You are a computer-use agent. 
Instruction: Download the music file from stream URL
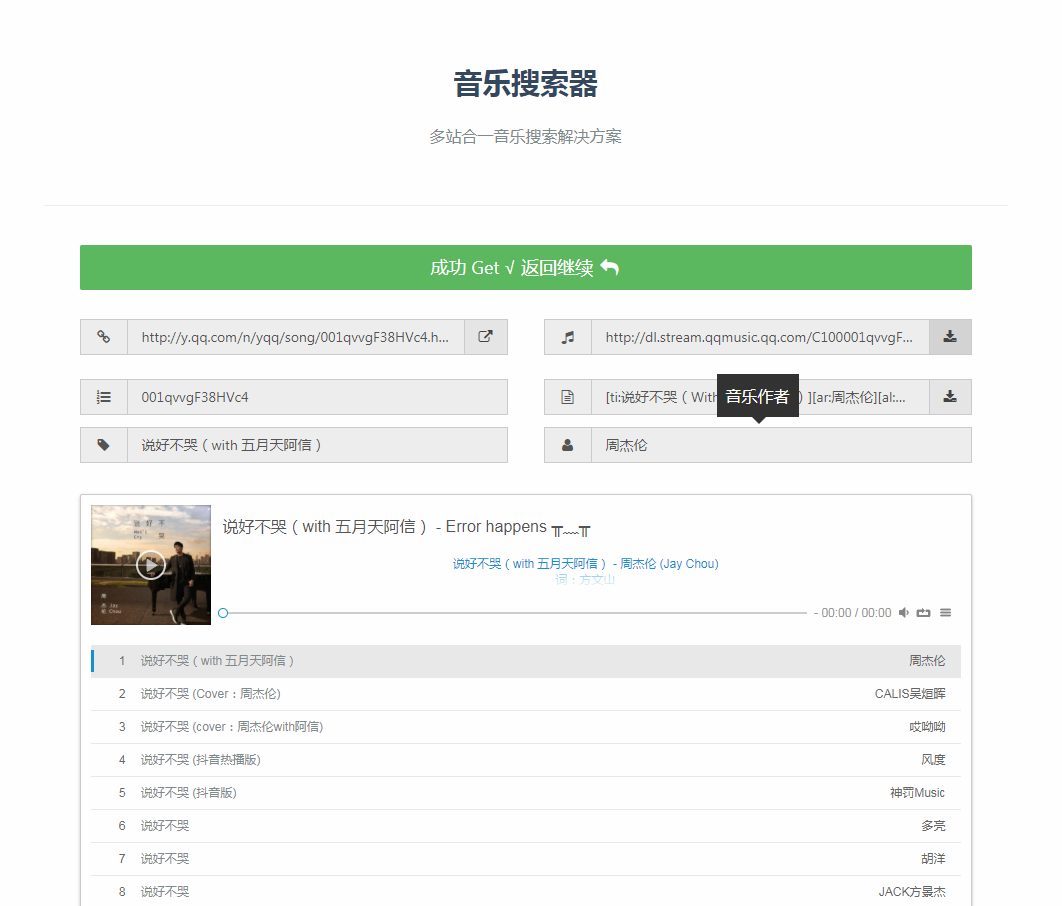pos(950,337)
